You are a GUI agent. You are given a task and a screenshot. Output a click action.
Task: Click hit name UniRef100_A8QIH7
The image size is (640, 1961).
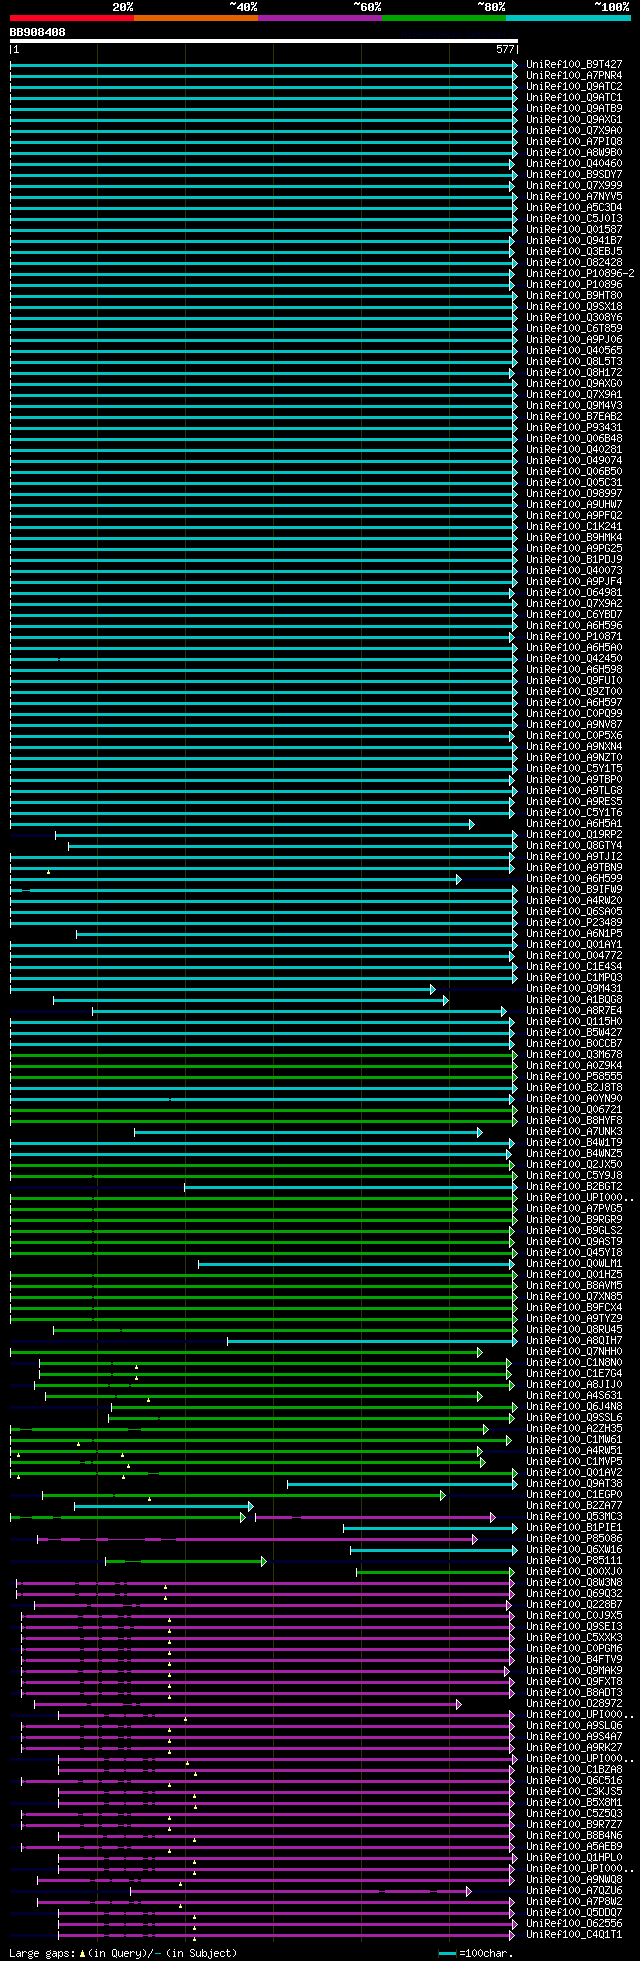point(574,1340)
